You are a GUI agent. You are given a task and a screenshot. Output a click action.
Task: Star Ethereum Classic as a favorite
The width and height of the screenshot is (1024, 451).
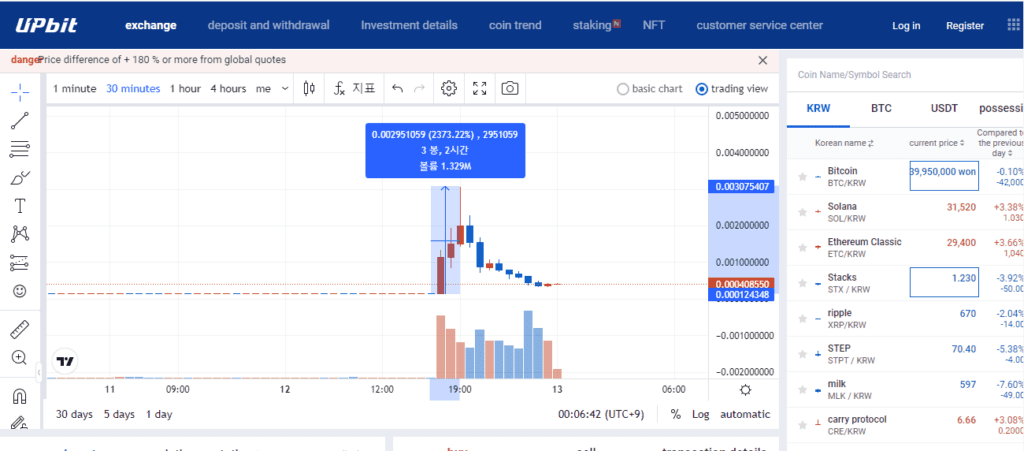tap(802, 247)
